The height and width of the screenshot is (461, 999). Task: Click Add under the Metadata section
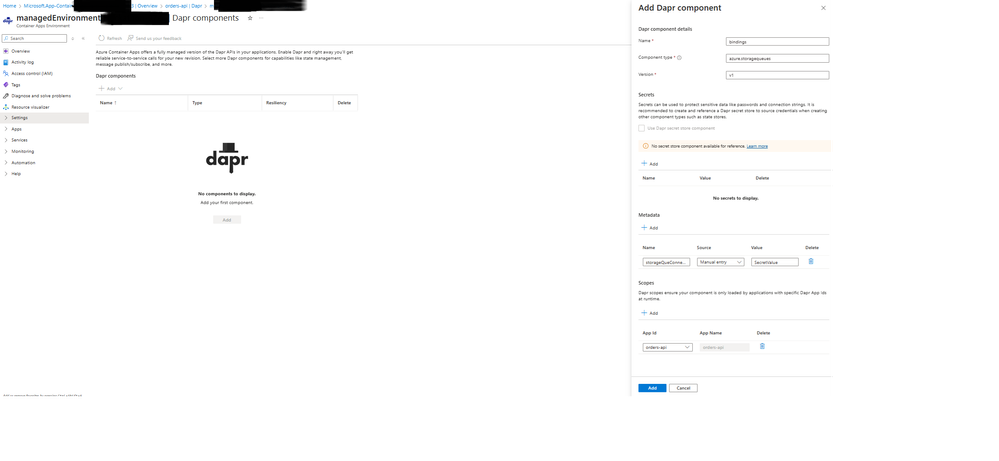coord(649,227)
